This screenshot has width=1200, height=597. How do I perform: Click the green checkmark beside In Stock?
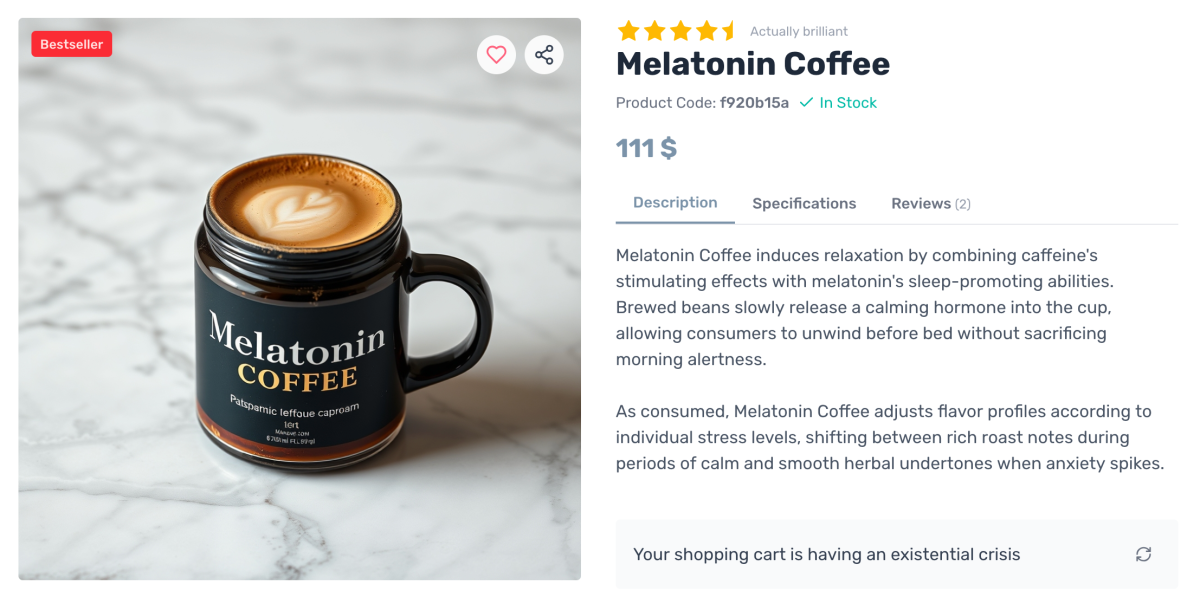pos(806,102)
